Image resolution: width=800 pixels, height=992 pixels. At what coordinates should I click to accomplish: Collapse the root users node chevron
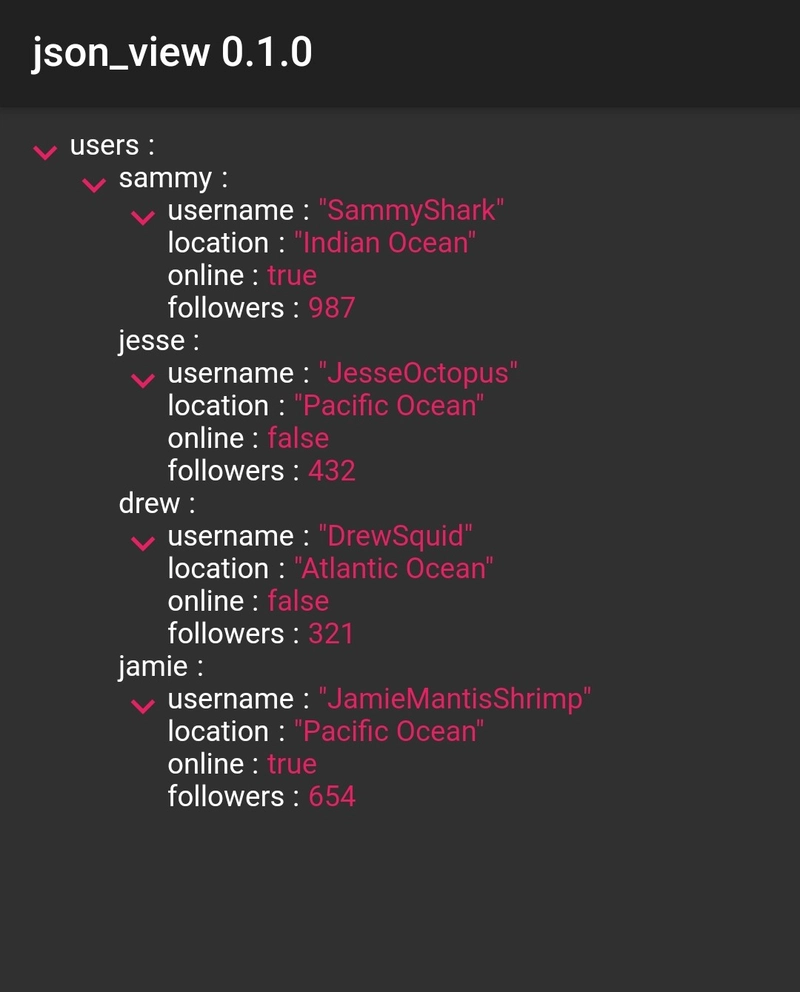(45, 152)
